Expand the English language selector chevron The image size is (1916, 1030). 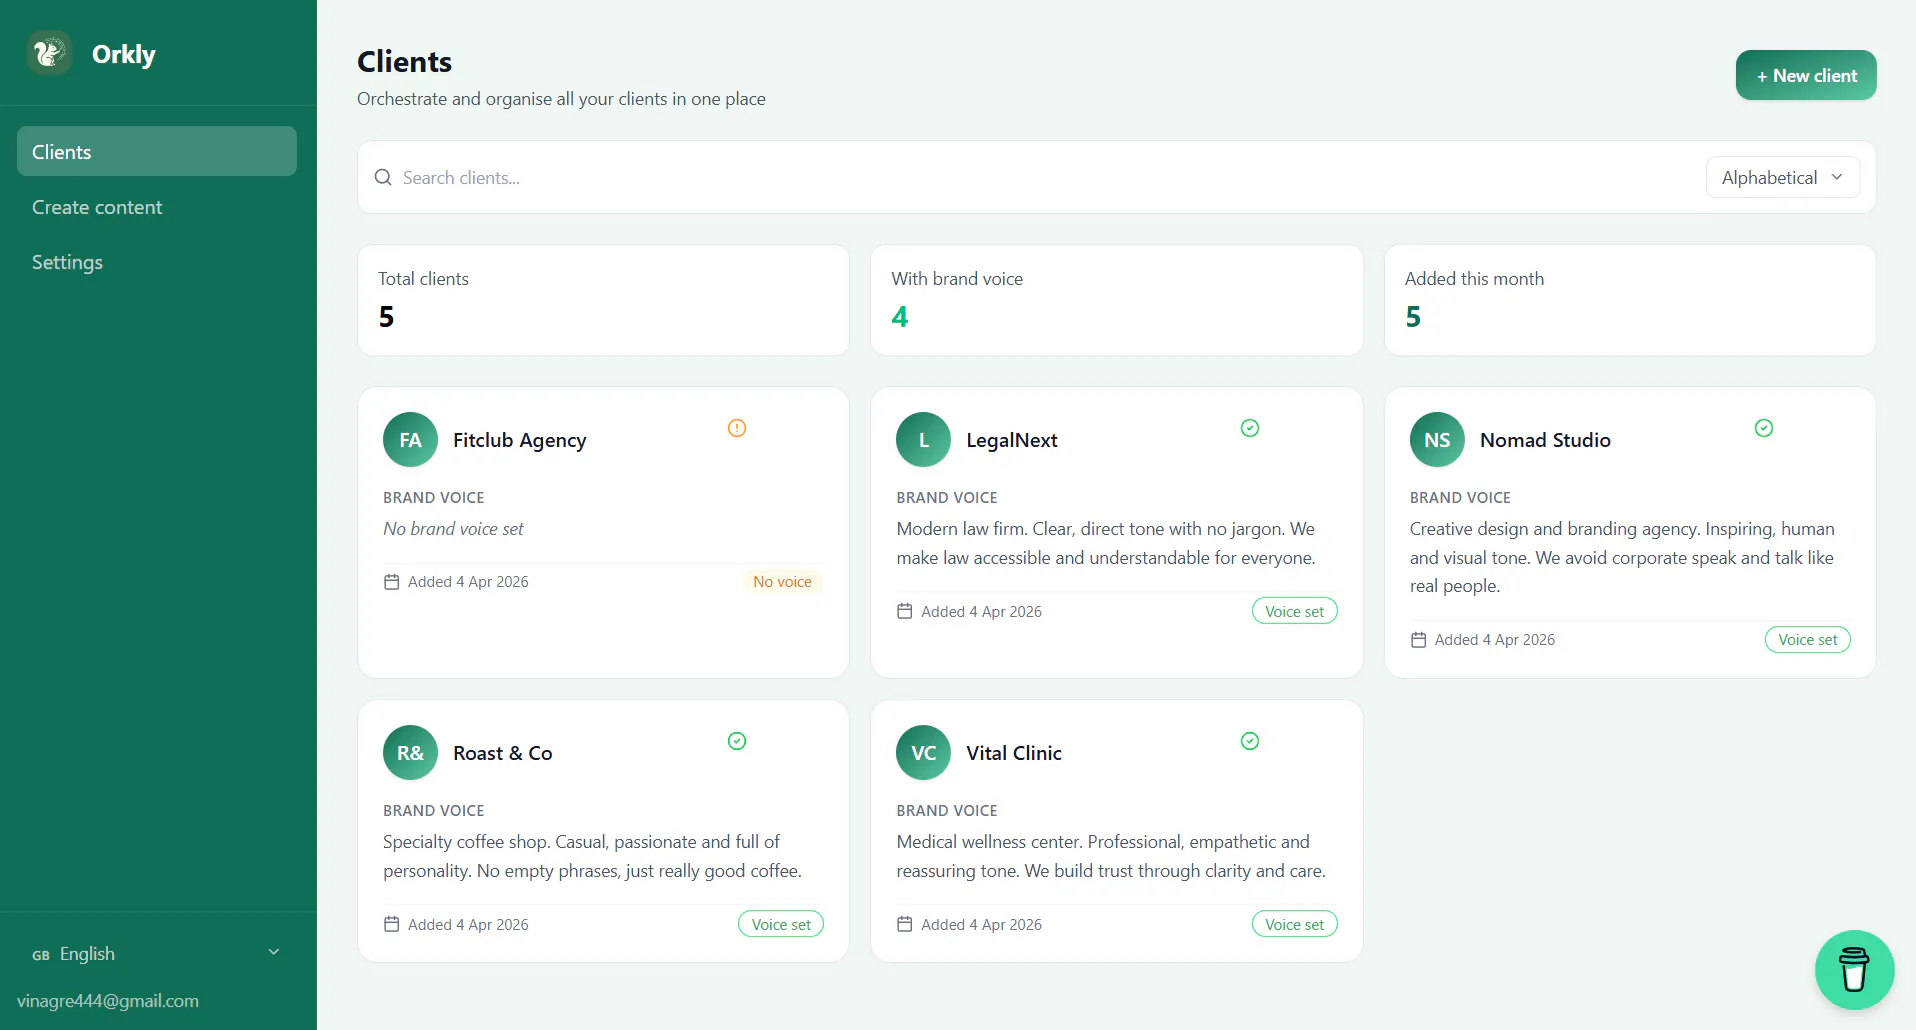click(274, 952)
